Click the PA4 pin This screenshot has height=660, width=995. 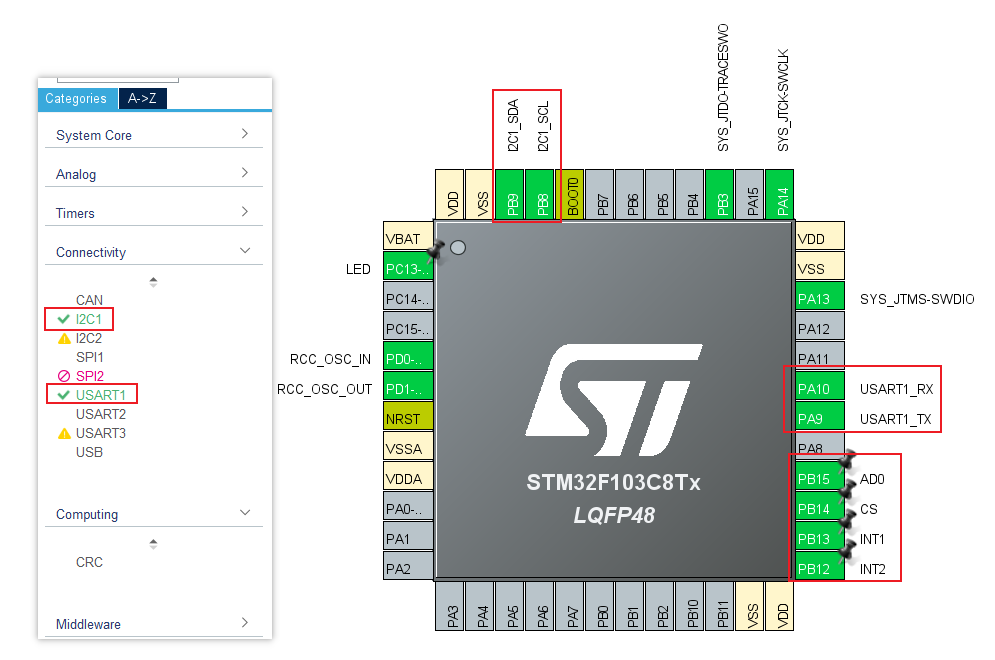click(479, 606)
